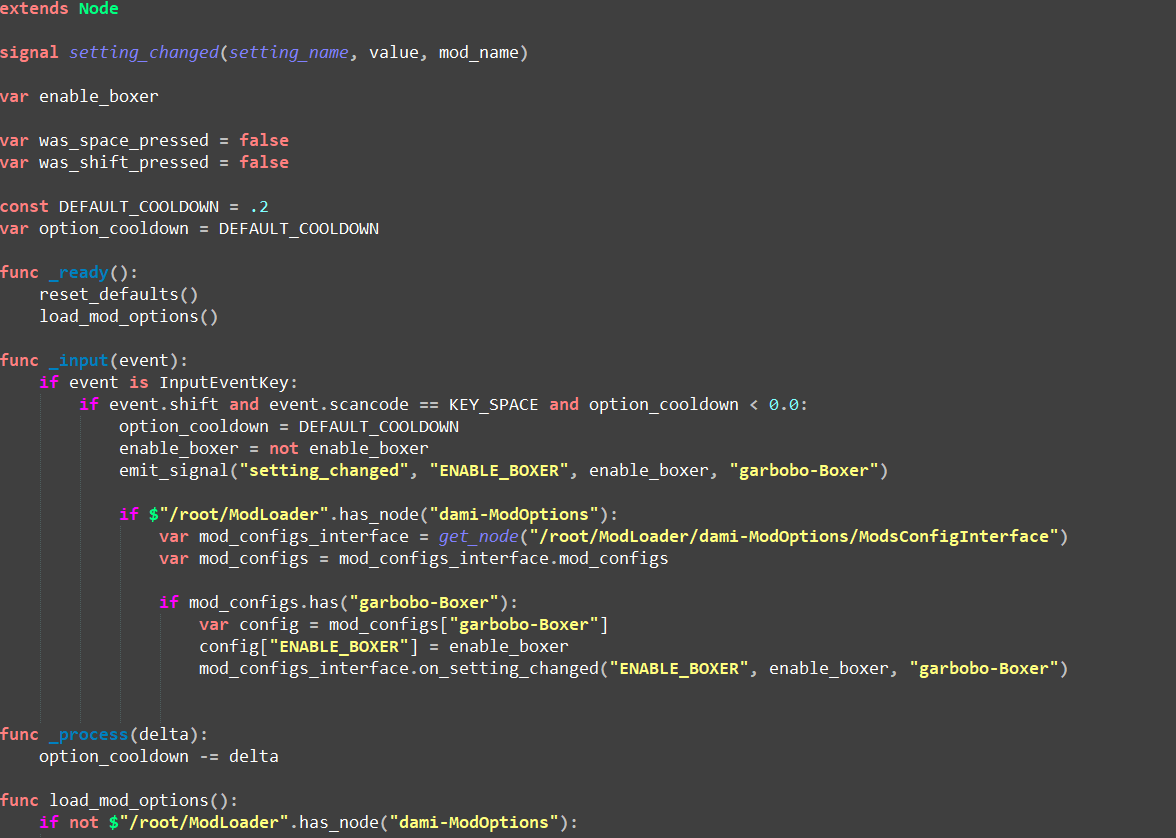
Task: Click the 'var was_shift_pressed = false' line
Action: click(x=144, y=163)
